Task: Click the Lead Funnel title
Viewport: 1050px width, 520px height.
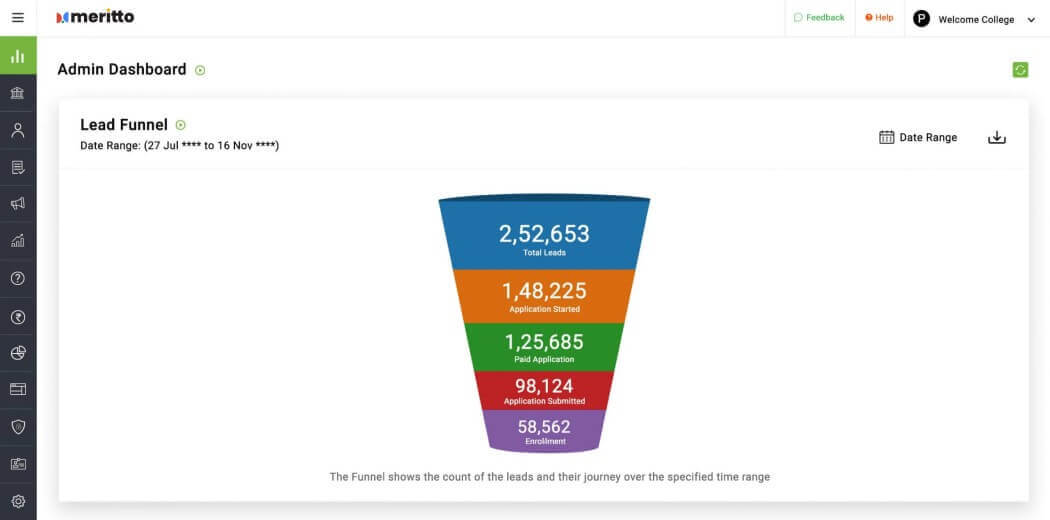Action: point(124,124)
